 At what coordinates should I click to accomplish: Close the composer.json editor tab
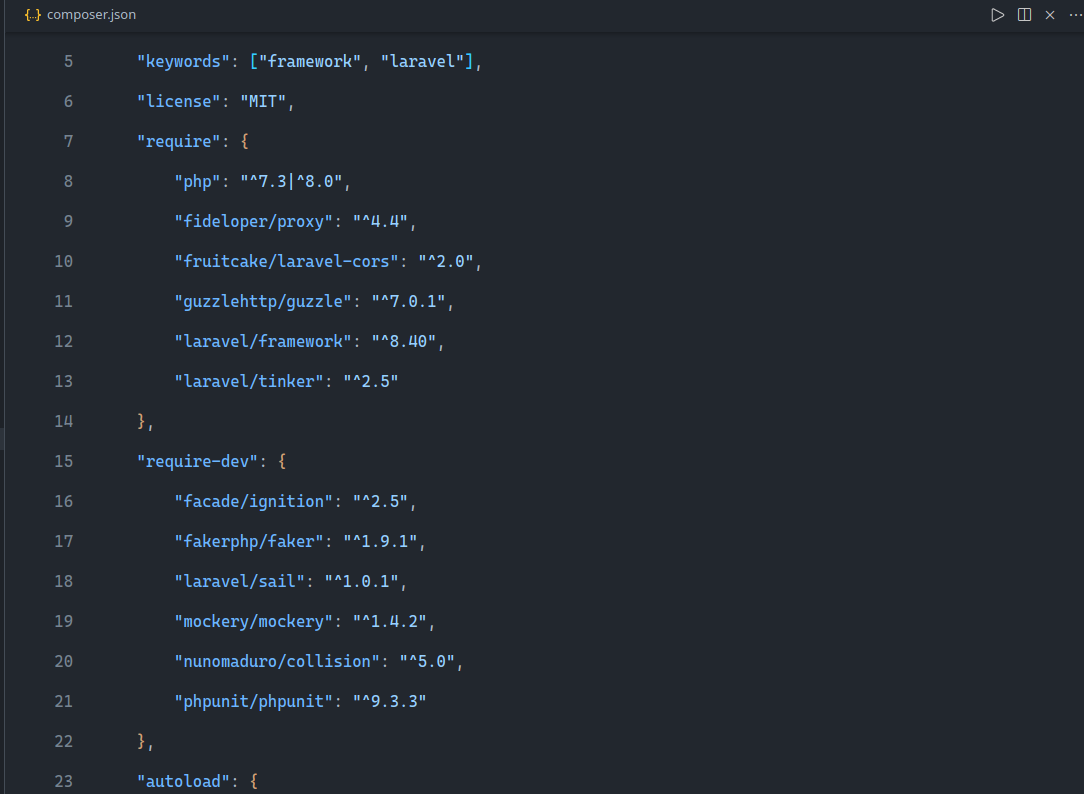[x=1050, y=15]
